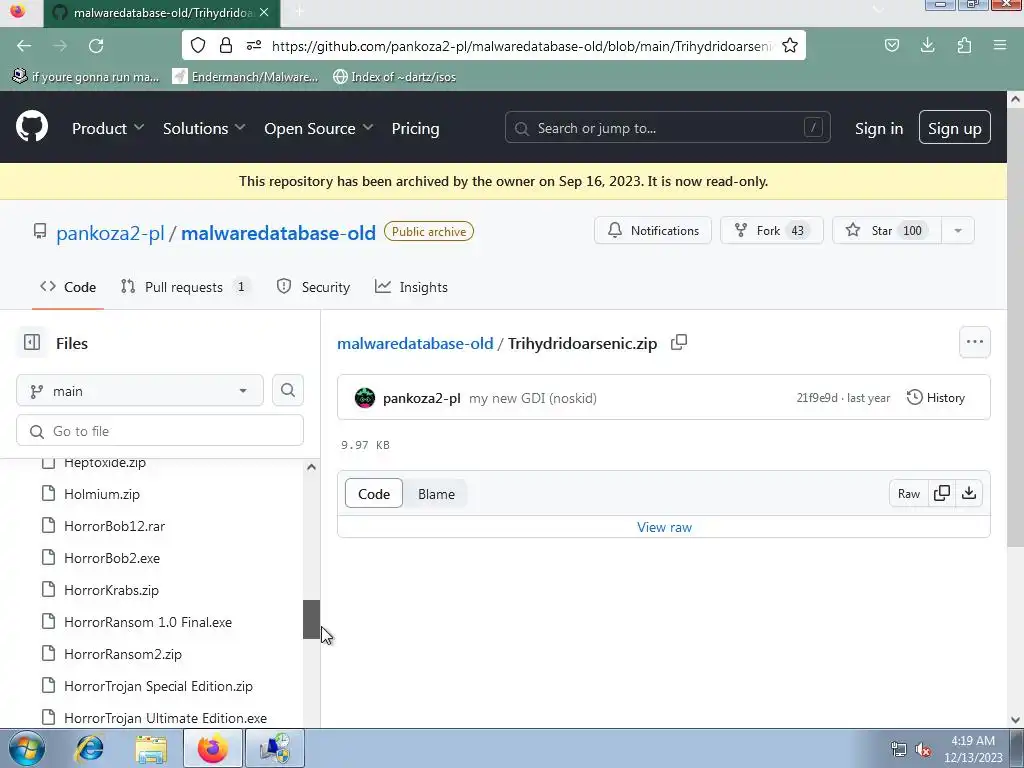Download raw file icon
This screenshot has height=768, width=1024.
click(x=969, y=493)
